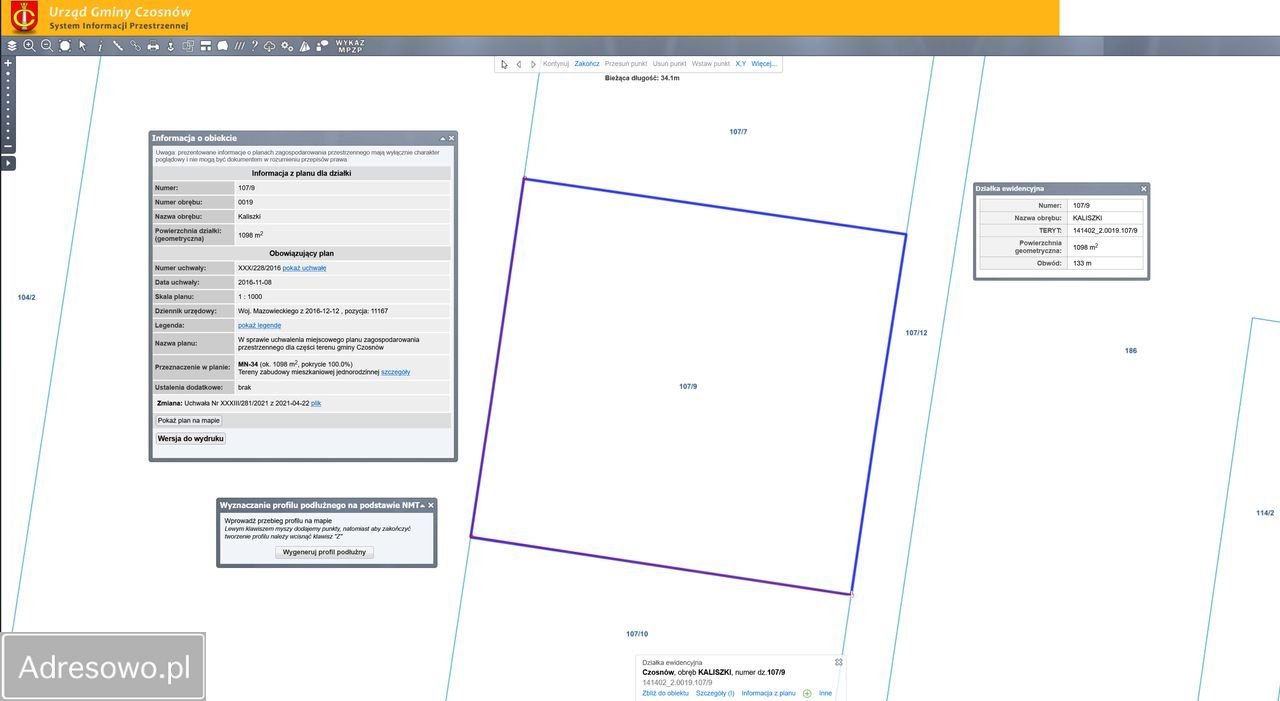Click the zoom slider plus button

8,63
